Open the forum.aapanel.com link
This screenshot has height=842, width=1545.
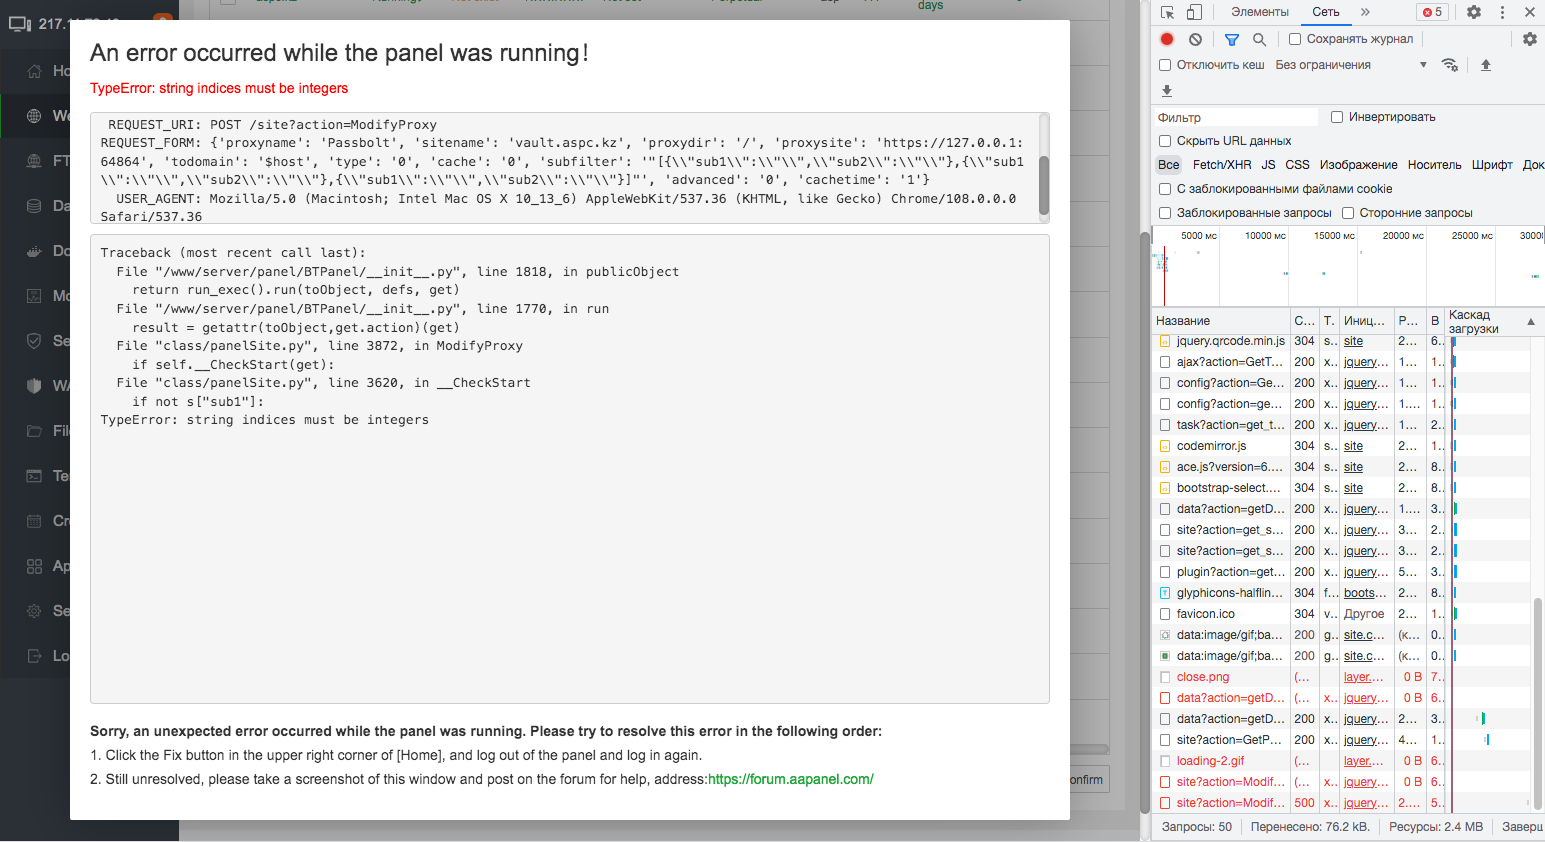[790, 779]
